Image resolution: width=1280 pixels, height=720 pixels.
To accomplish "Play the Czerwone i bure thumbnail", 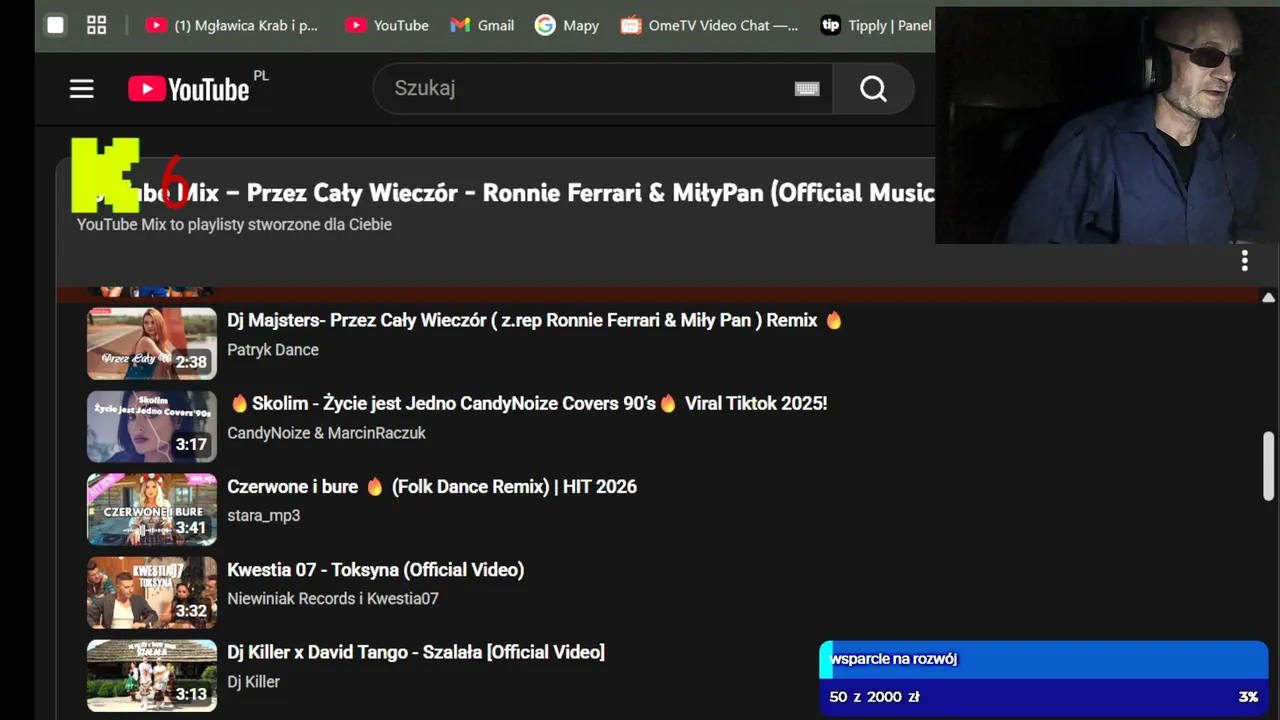I will point(152,509).
